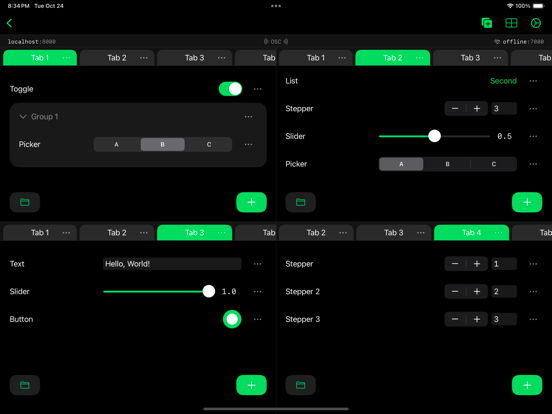552x414 pixels.
Task: Edit the Hello, World! text field
Action: 172,264
